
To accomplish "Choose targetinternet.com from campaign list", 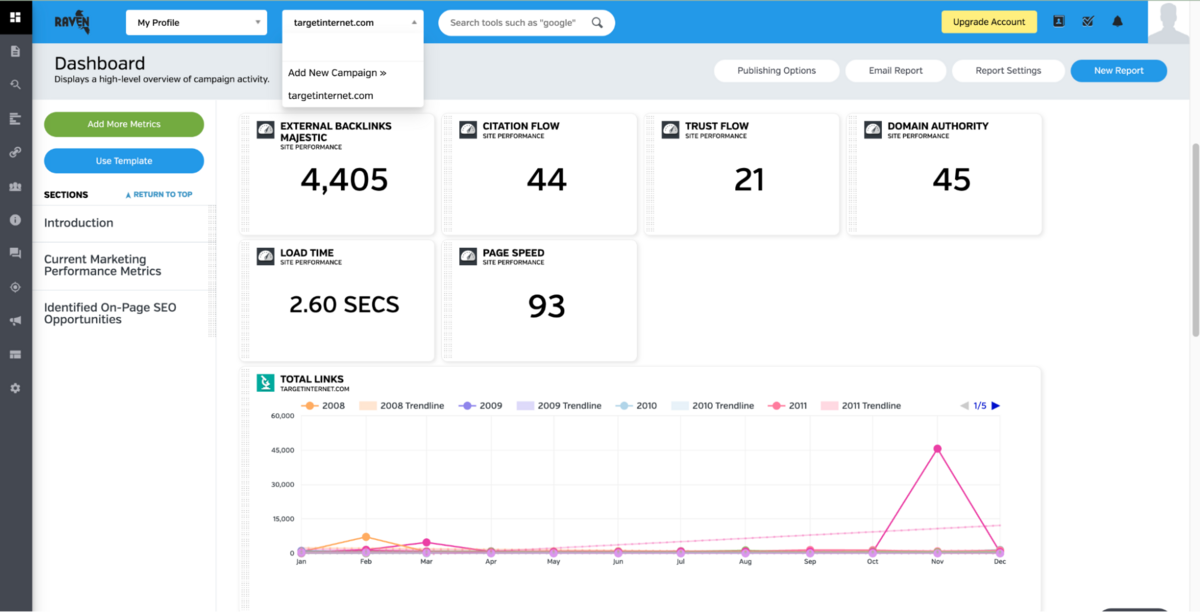I will 331,96.
